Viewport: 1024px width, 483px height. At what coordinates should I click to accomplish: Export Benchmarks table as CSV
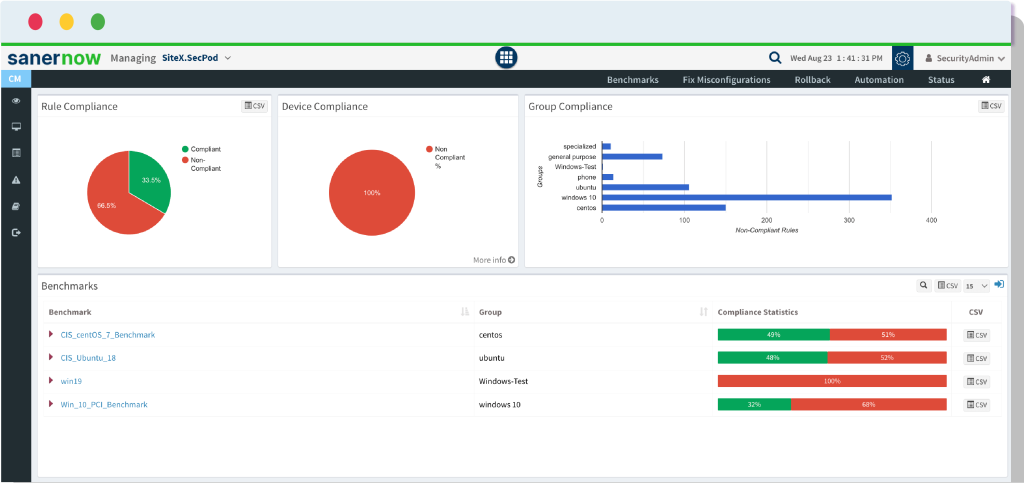(x=948, y=285)
